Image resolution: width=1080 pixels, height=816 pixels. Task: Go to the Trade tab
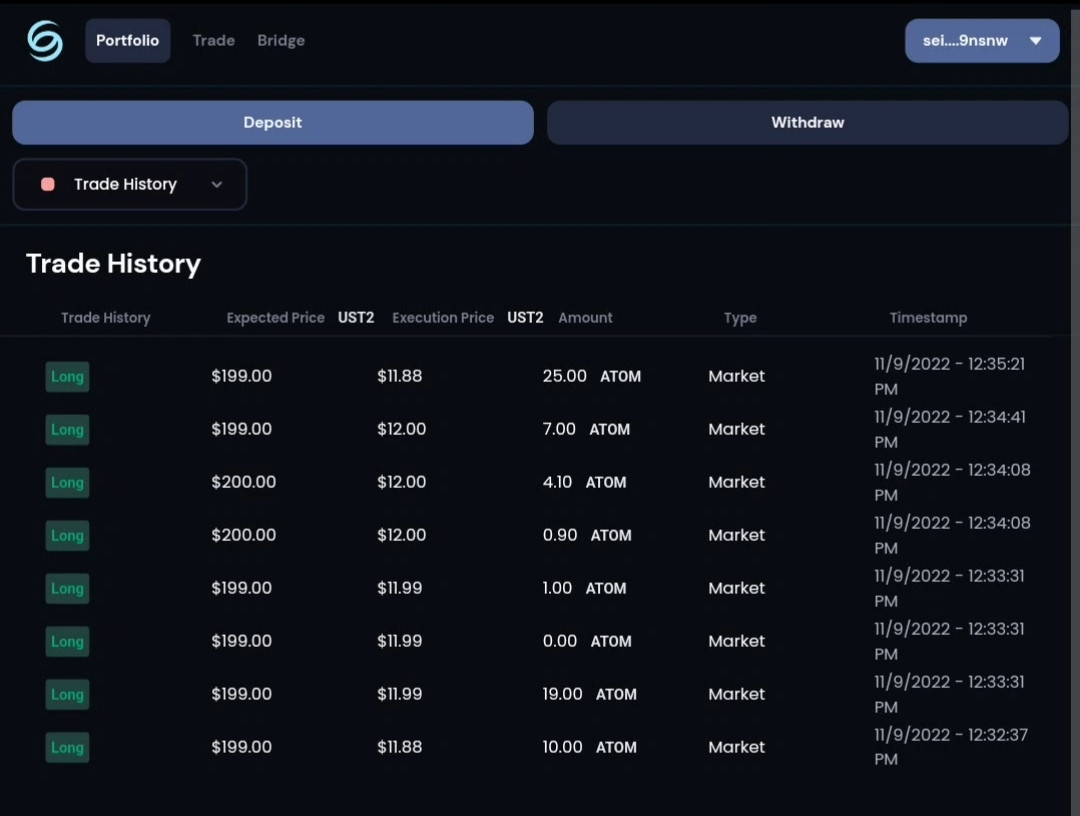click(x=214, y=41)
